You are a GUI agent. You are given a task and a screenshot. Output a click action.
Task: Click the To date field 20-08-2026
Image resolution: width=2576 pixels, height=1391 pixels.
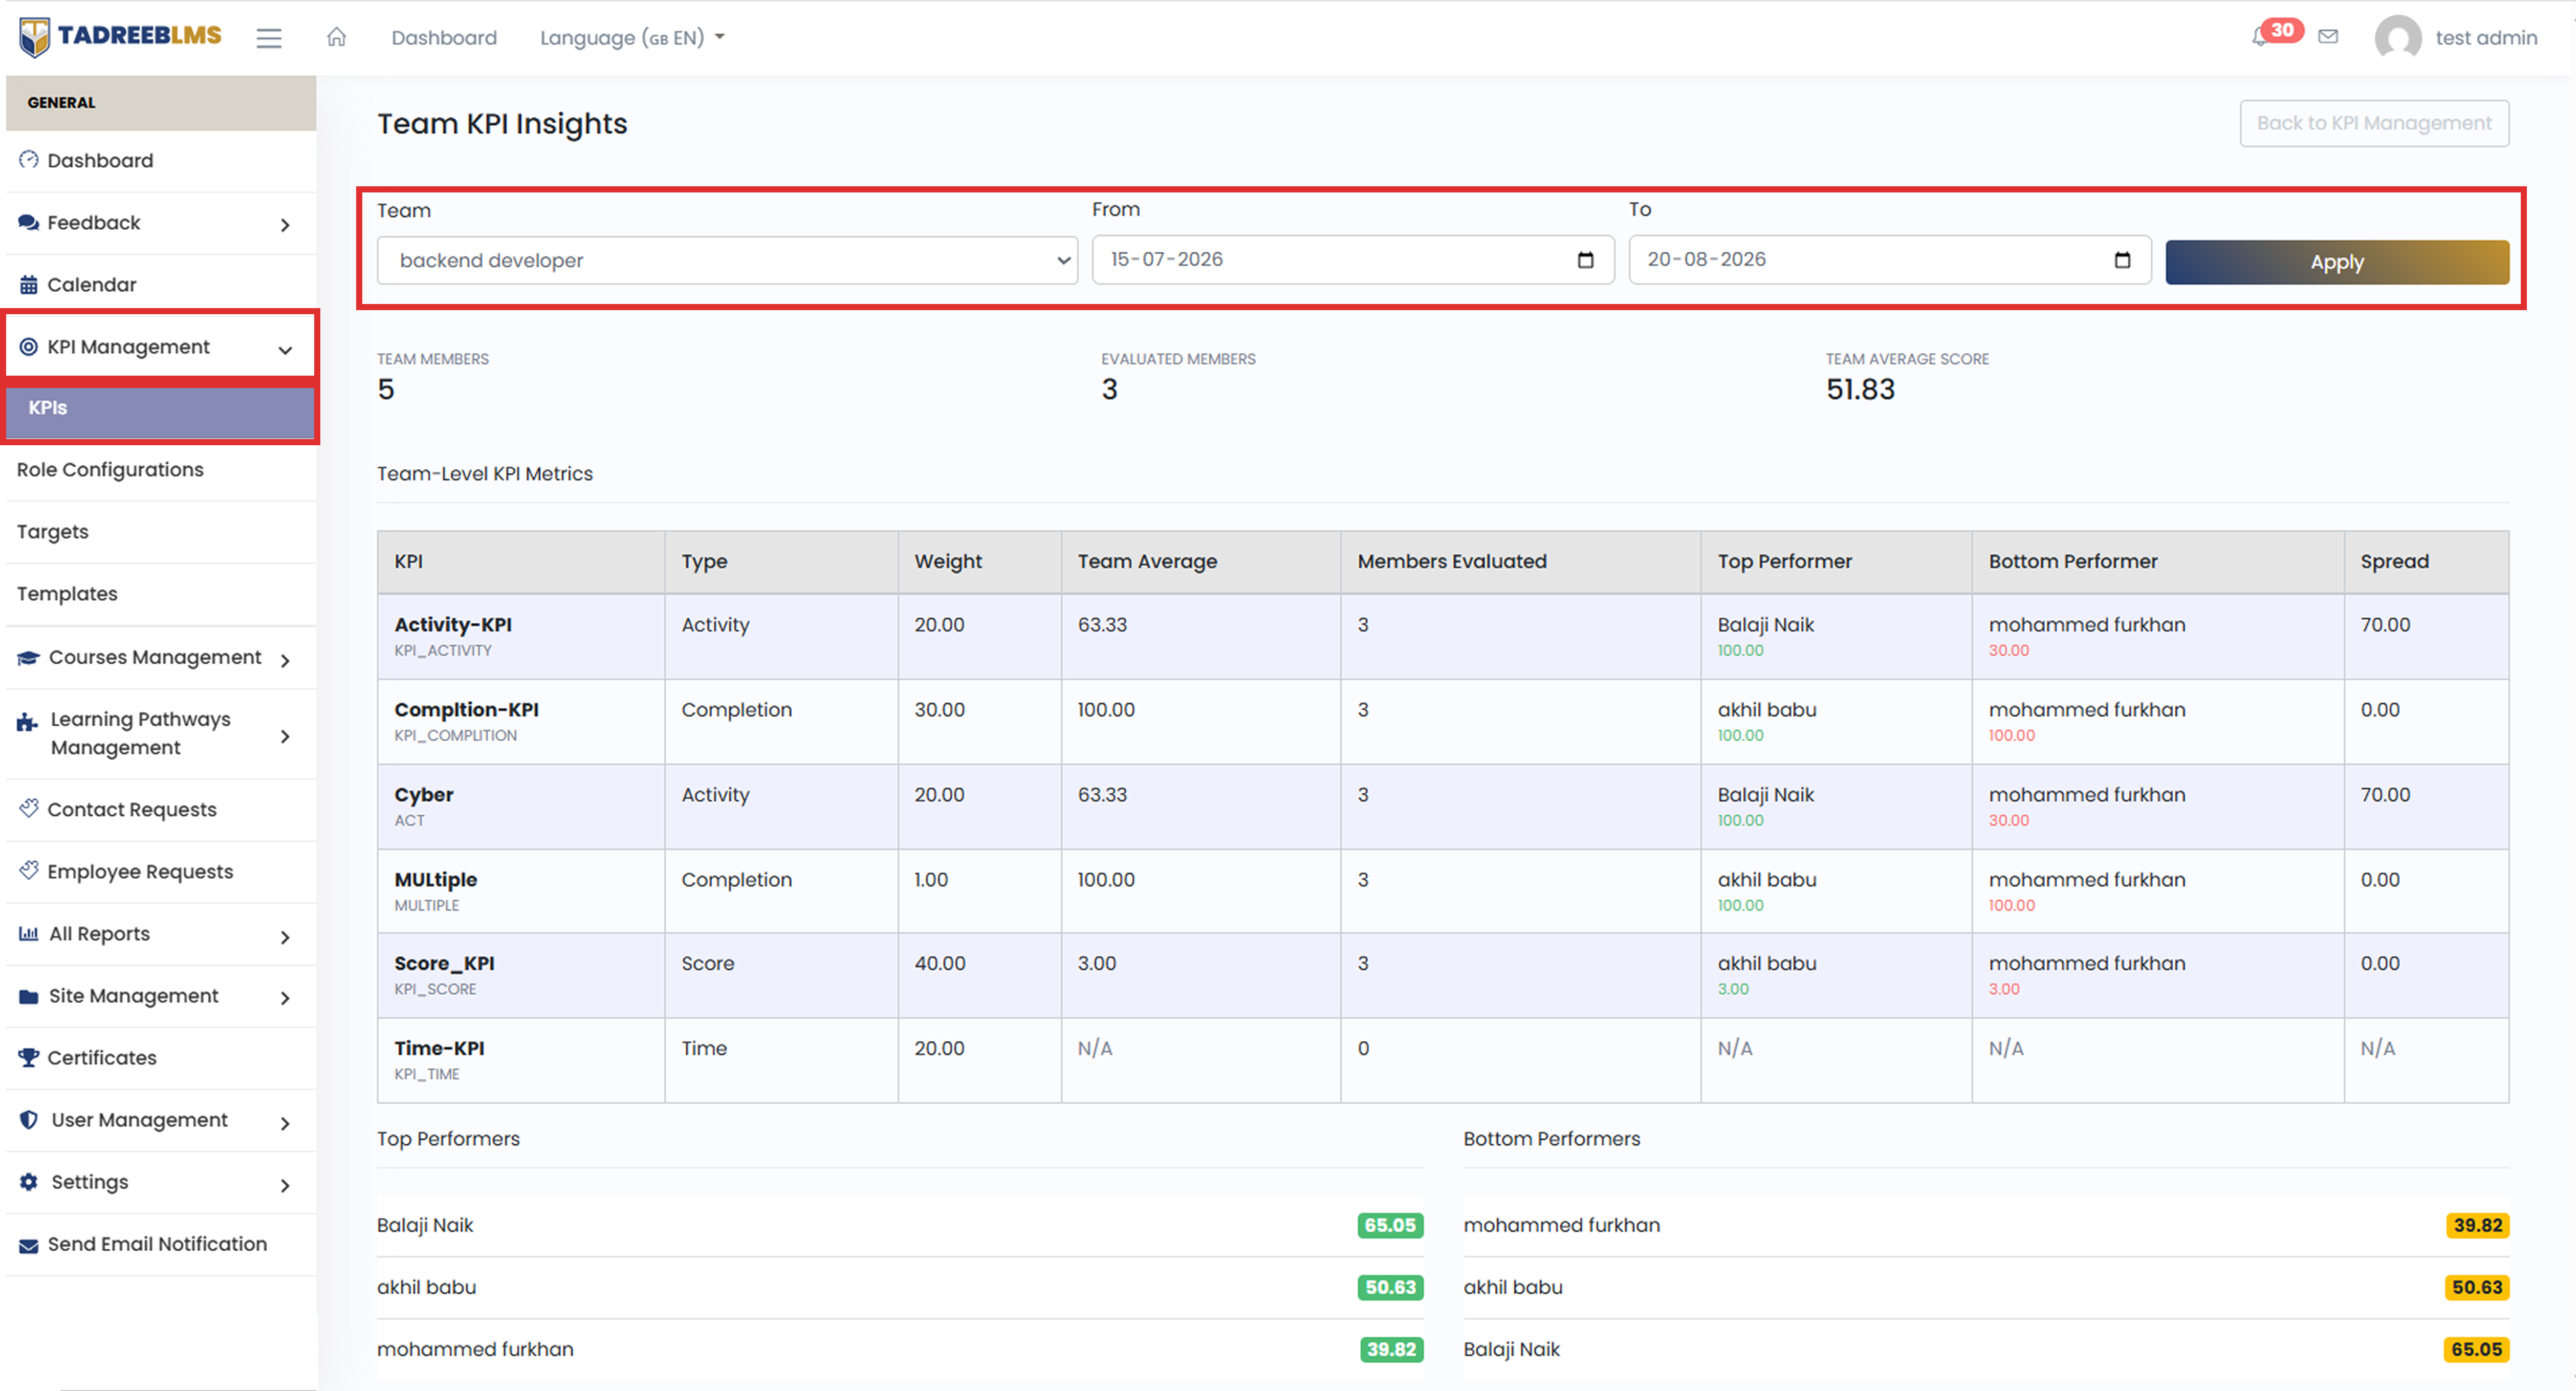[x=1890, y=260]
